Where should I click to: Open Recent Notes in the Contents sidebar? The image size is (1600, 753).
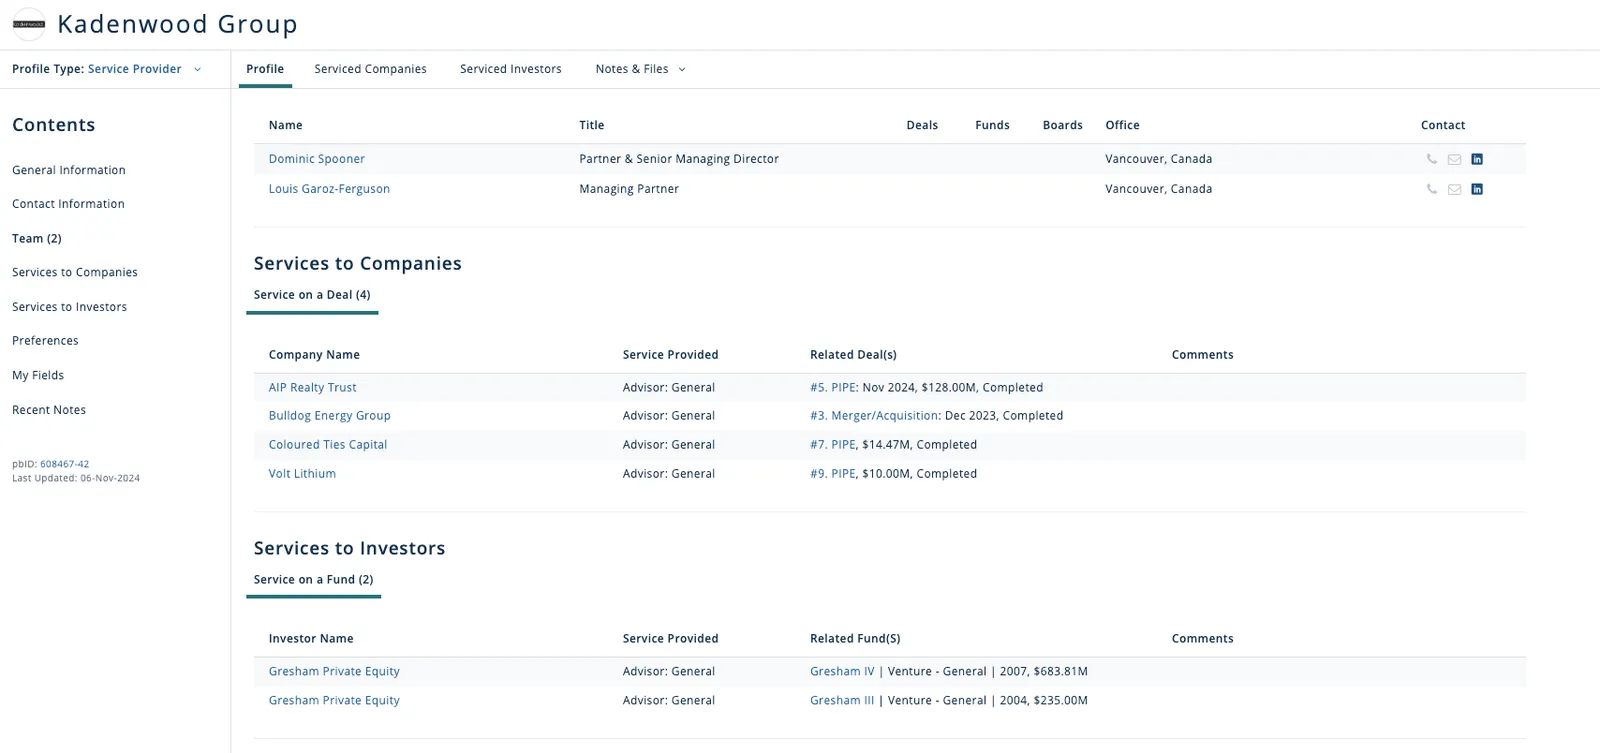click(x=49, y=410)
